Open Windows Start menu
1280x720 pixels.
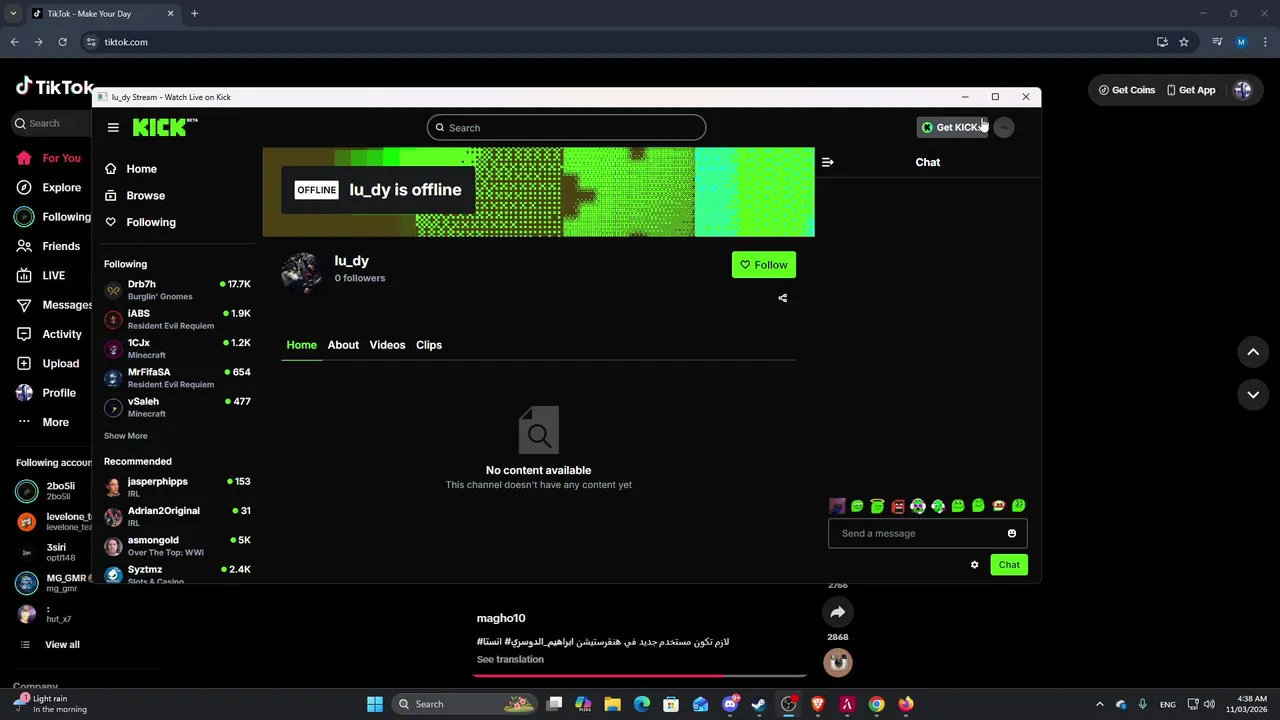pyautogui.click(x=375, y=704)
